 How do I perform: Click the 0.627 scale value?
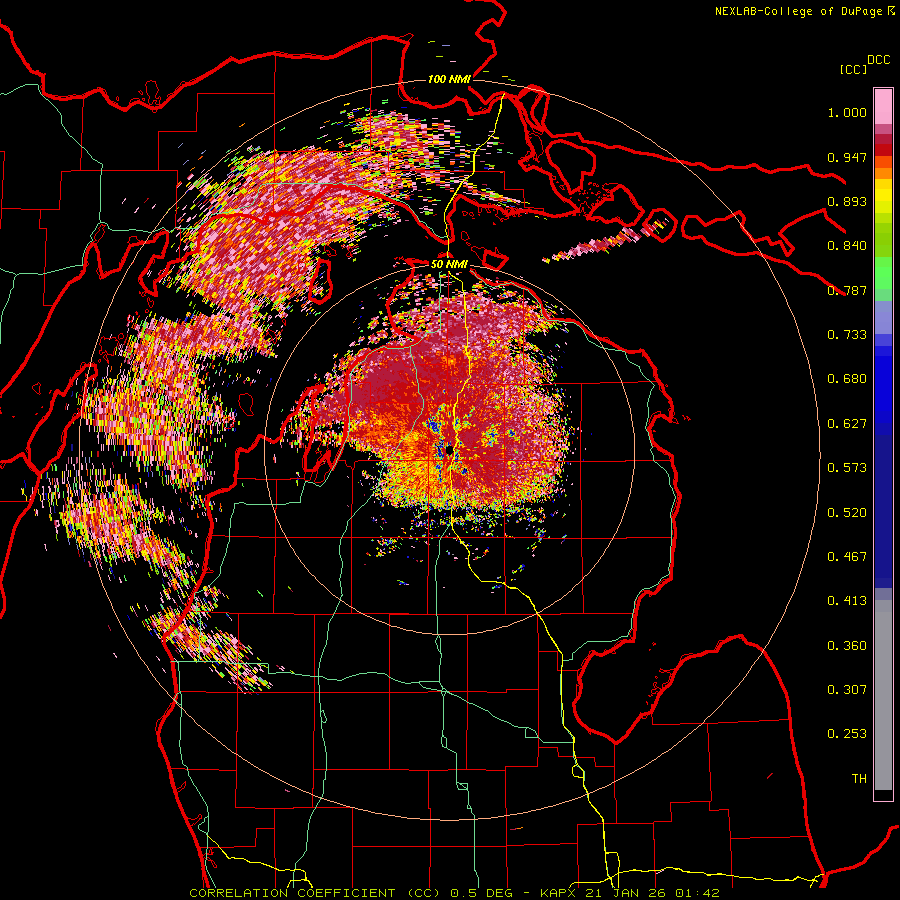tap(847, 424)
